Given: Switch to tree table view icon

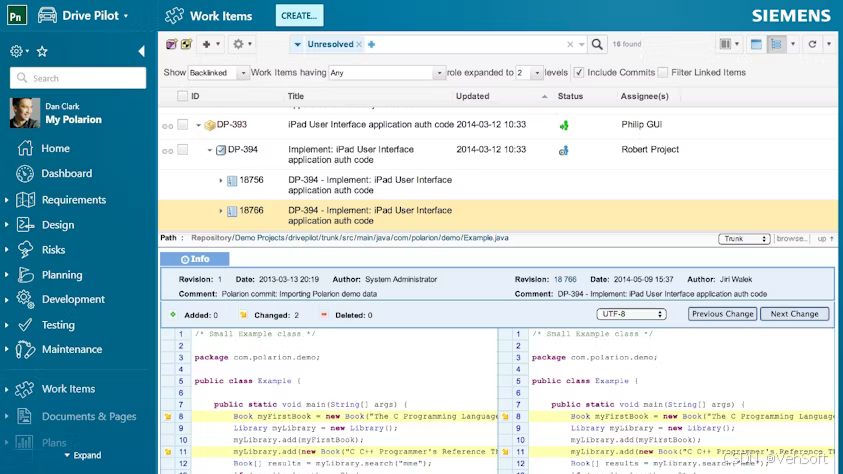Looking at the screenshot, I should [x=776, y=44].
